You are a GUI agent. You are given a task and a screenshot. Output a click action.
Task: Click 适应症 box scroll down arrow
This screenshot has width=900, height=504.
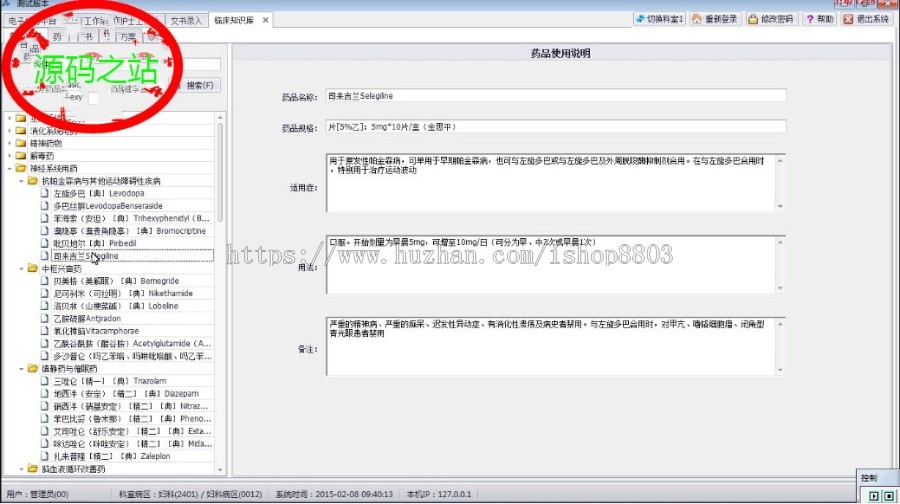(780, 206)
